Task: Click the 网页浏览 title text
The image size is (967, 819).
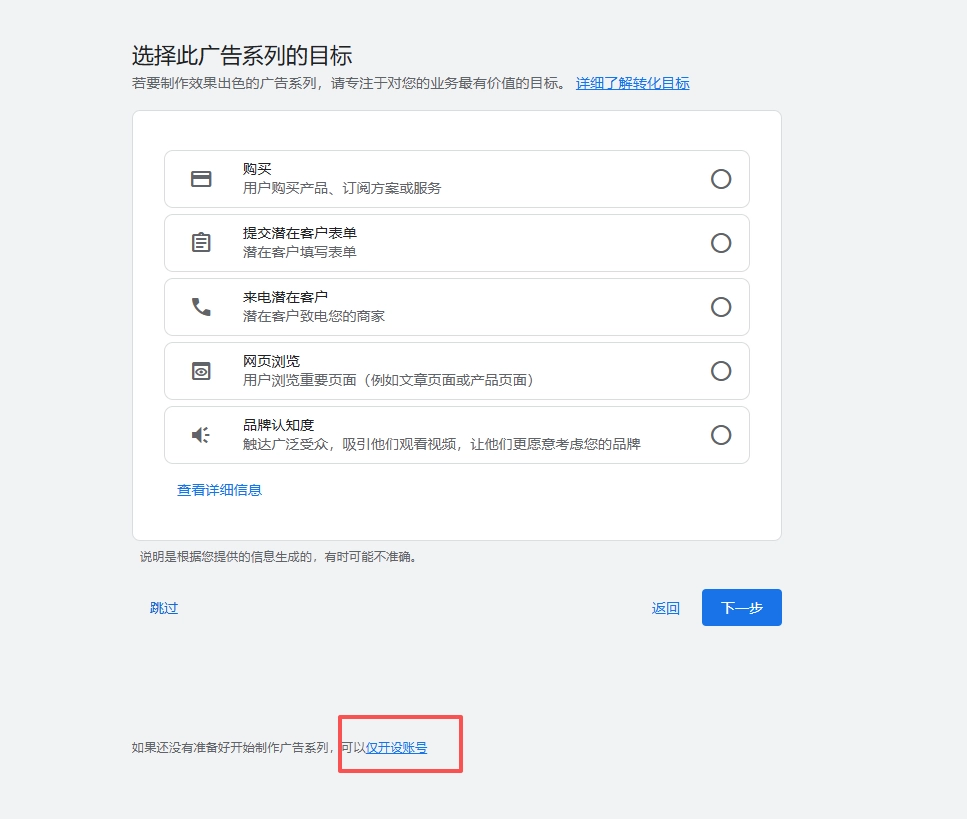Action: click(x=271, y=361)
